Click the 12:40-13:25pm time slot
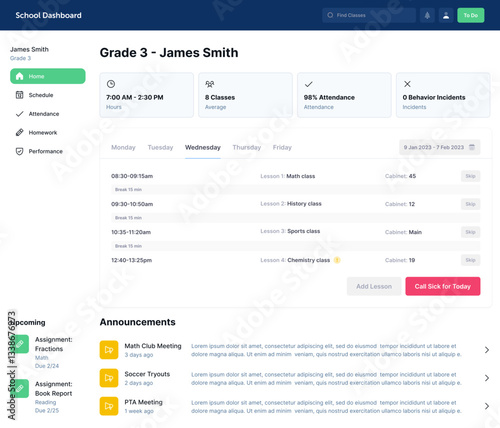This screenshot has width=500, height=428. point(131,260)
